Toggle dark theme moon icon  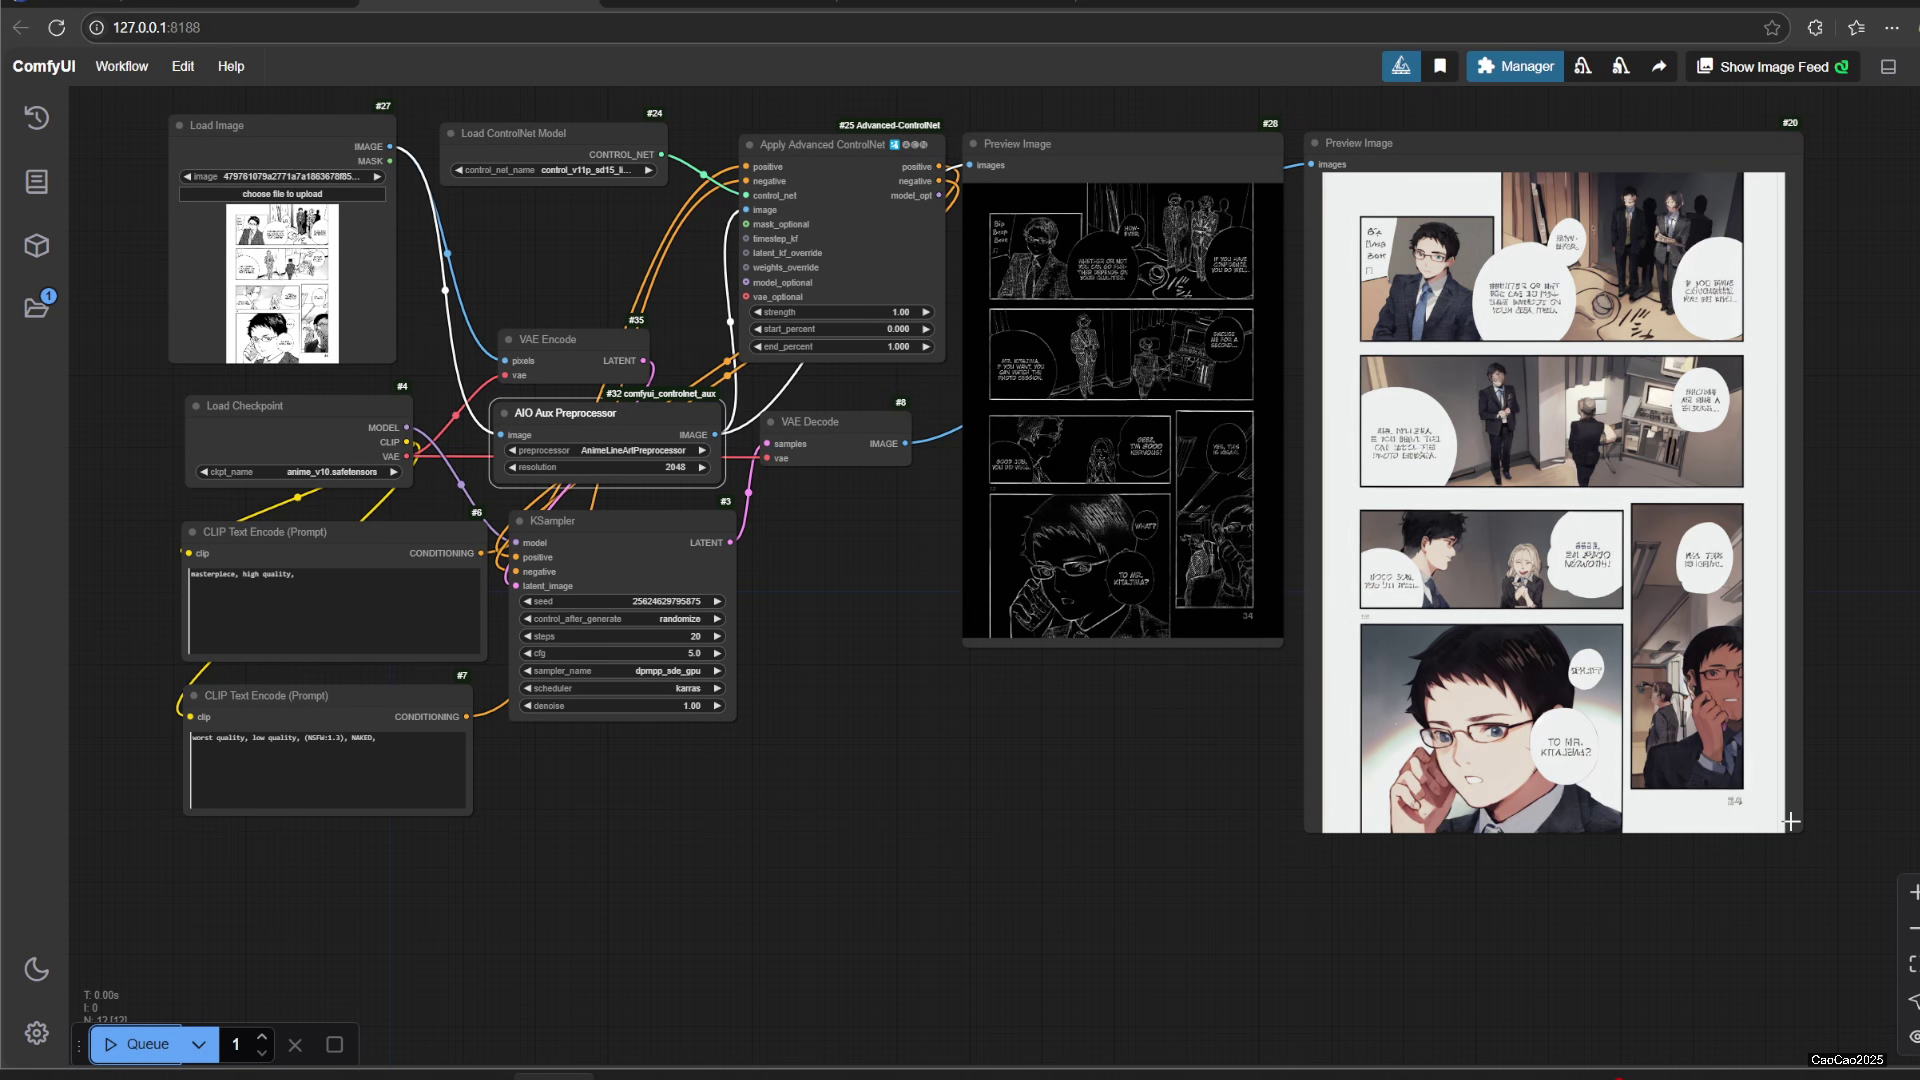tap(37, 969)
